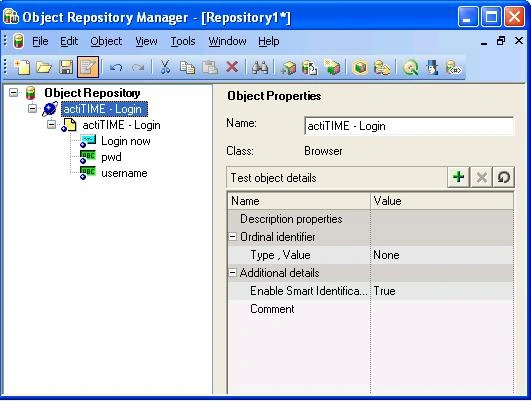Screen dimensions: 531x401
Task: Open Find and Replace binoculars icon
Action: [x=260, y=67]
